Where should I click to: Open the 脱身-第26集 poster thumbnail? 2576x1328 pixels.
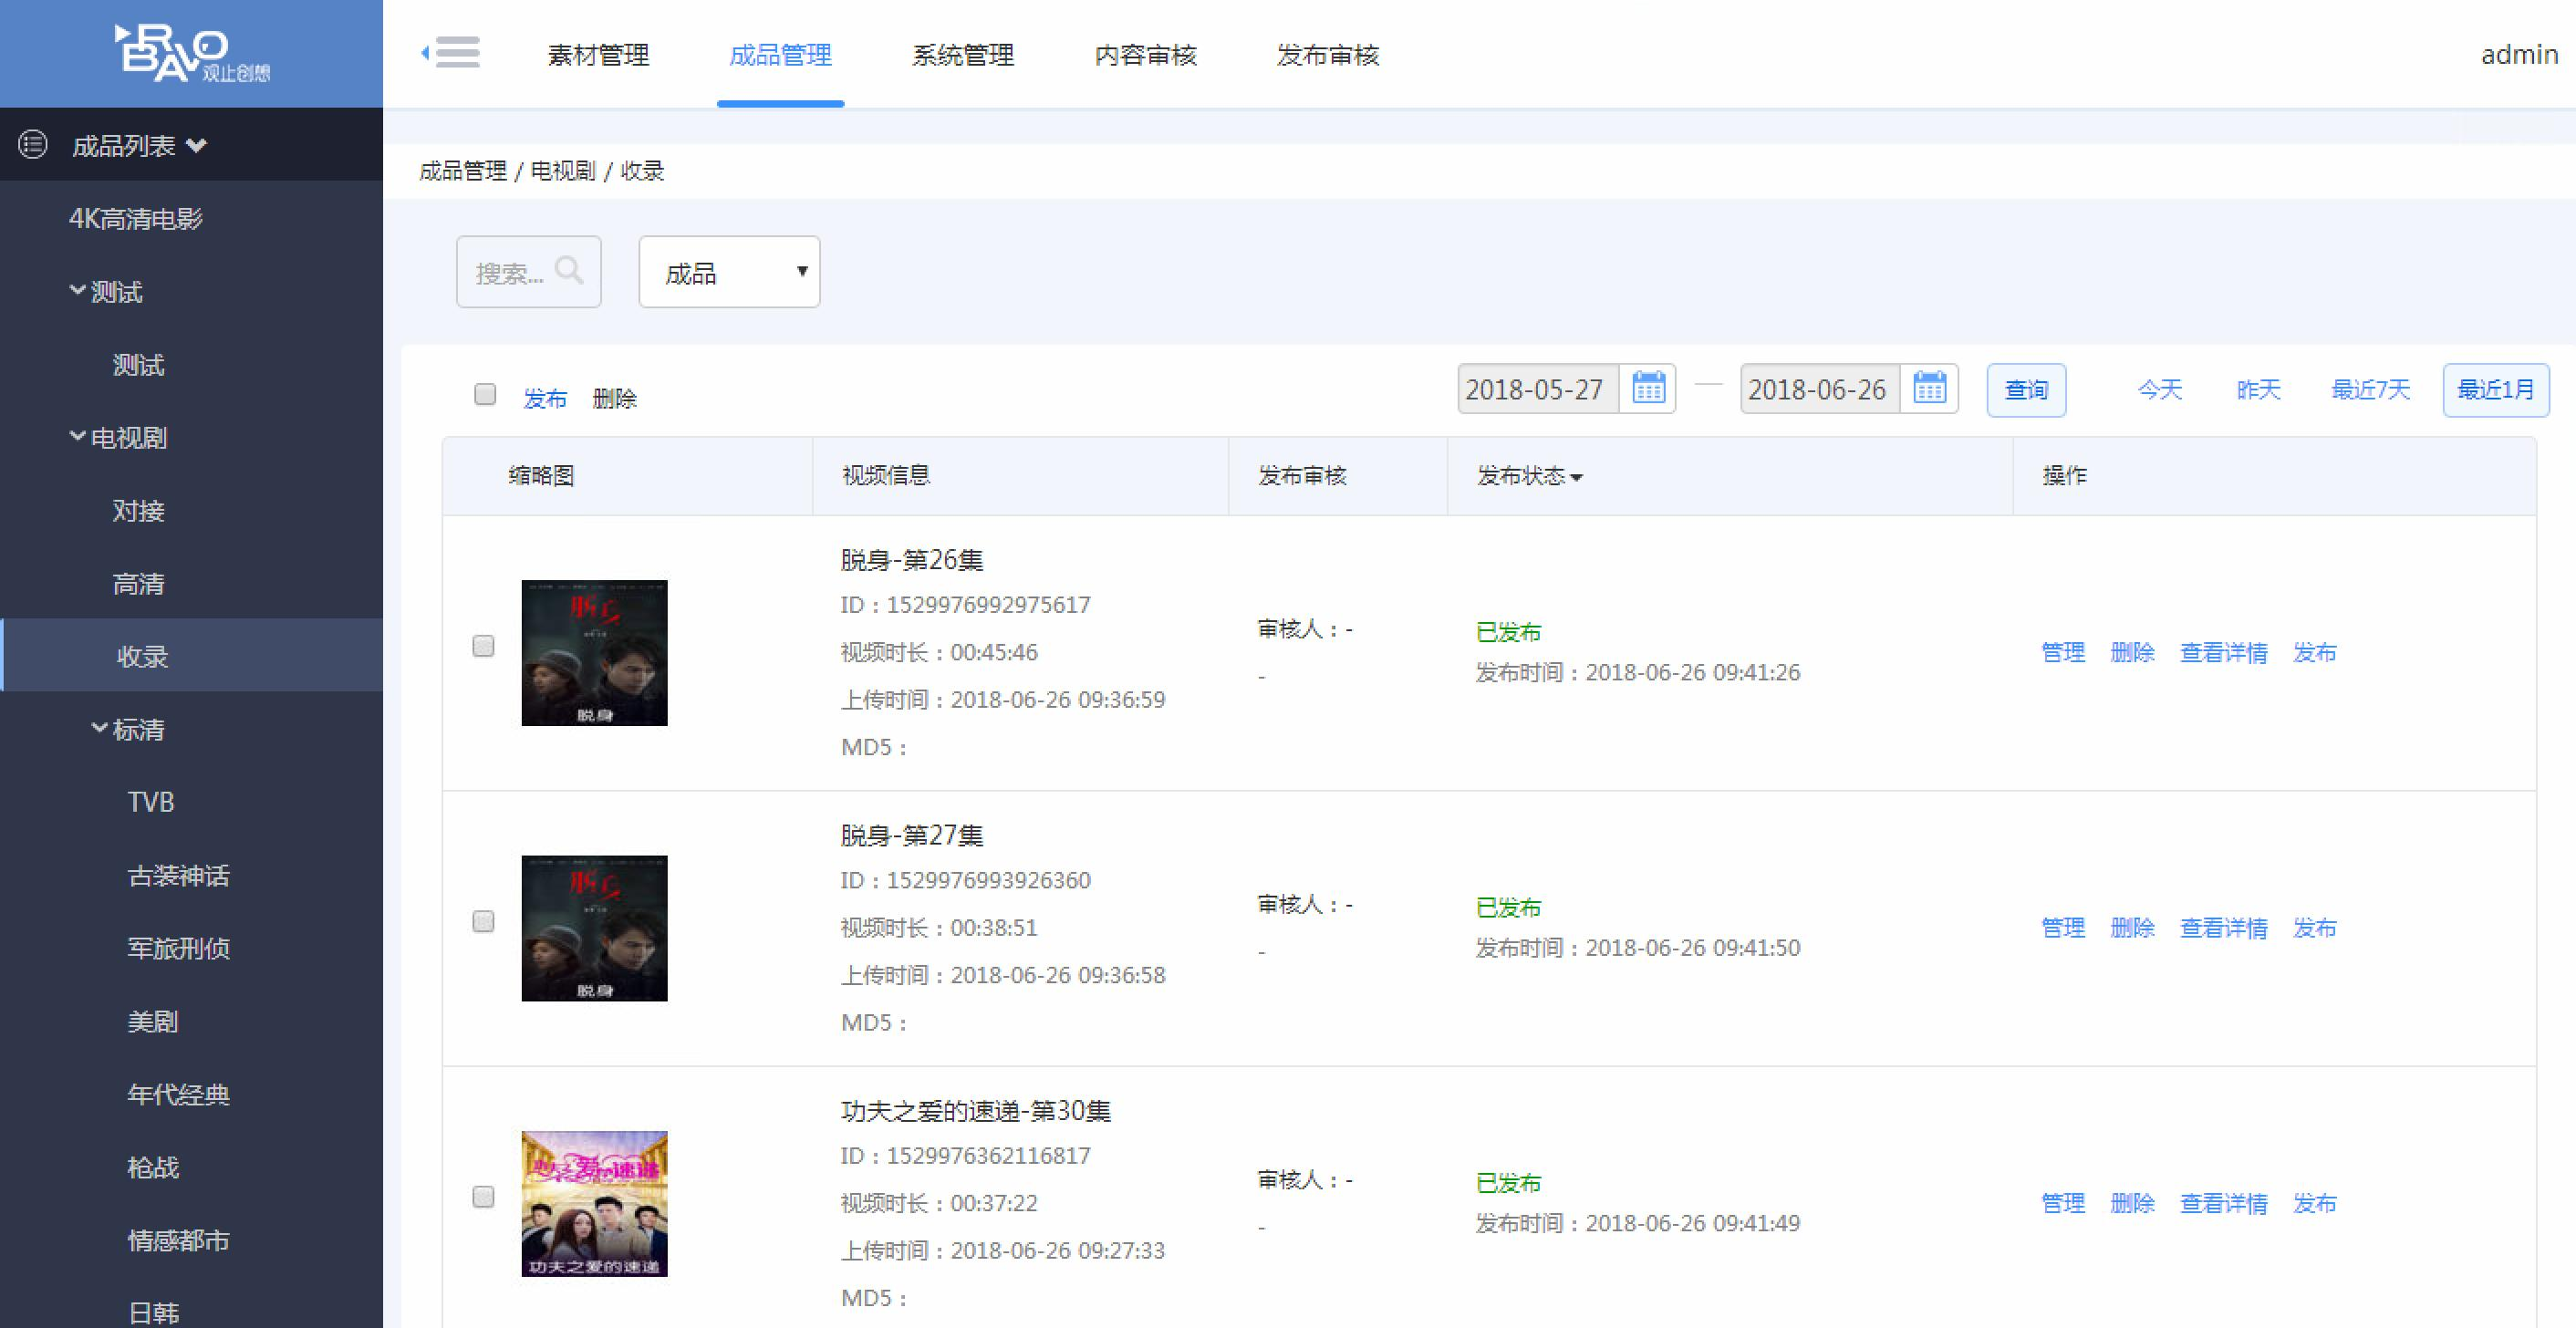click(594, 652)
